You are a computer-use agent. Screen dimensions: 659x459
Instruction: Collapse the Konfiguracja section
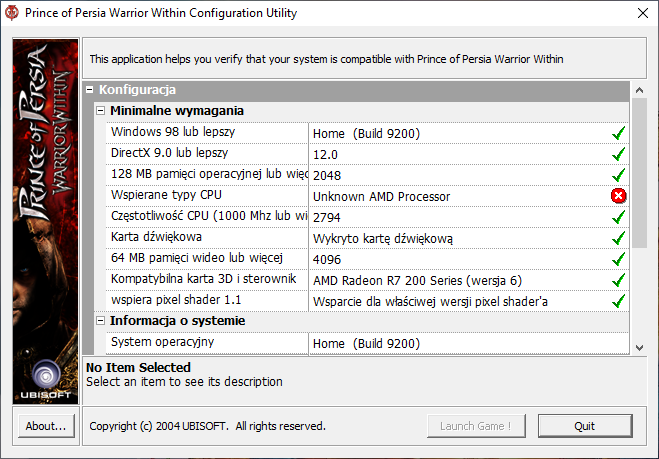pos(90,90)
